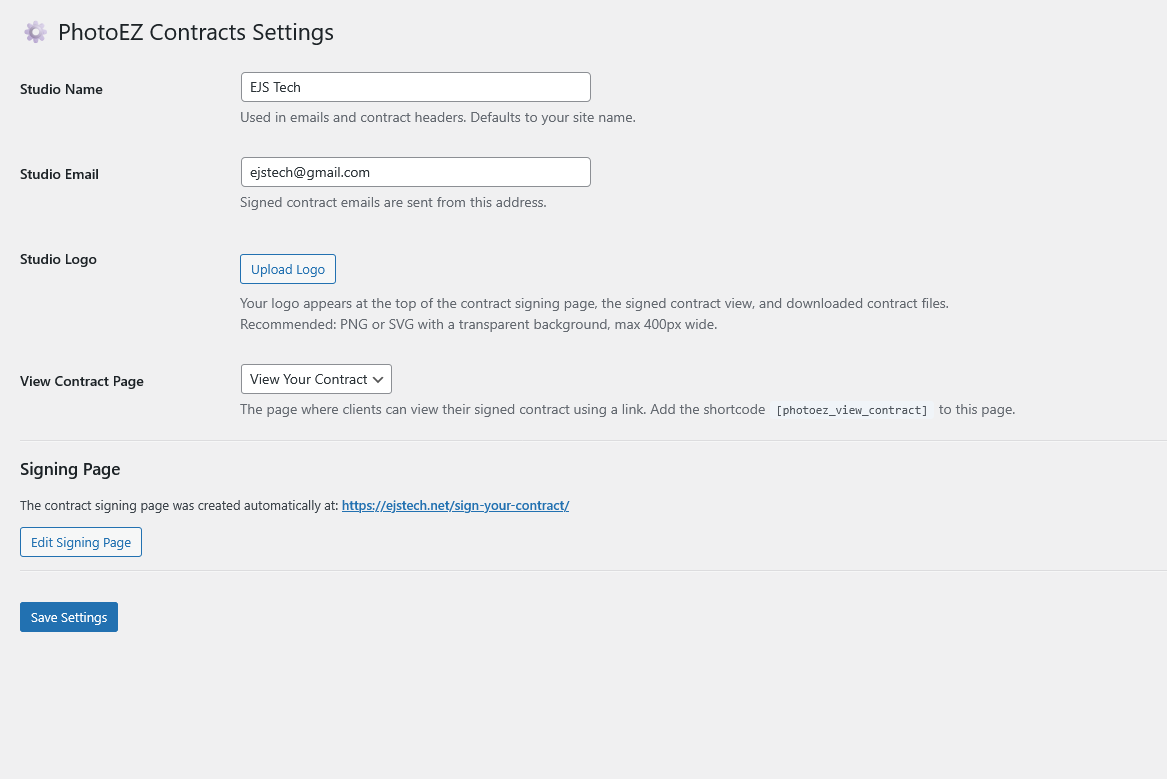Click the Studio Name field label

61,89
